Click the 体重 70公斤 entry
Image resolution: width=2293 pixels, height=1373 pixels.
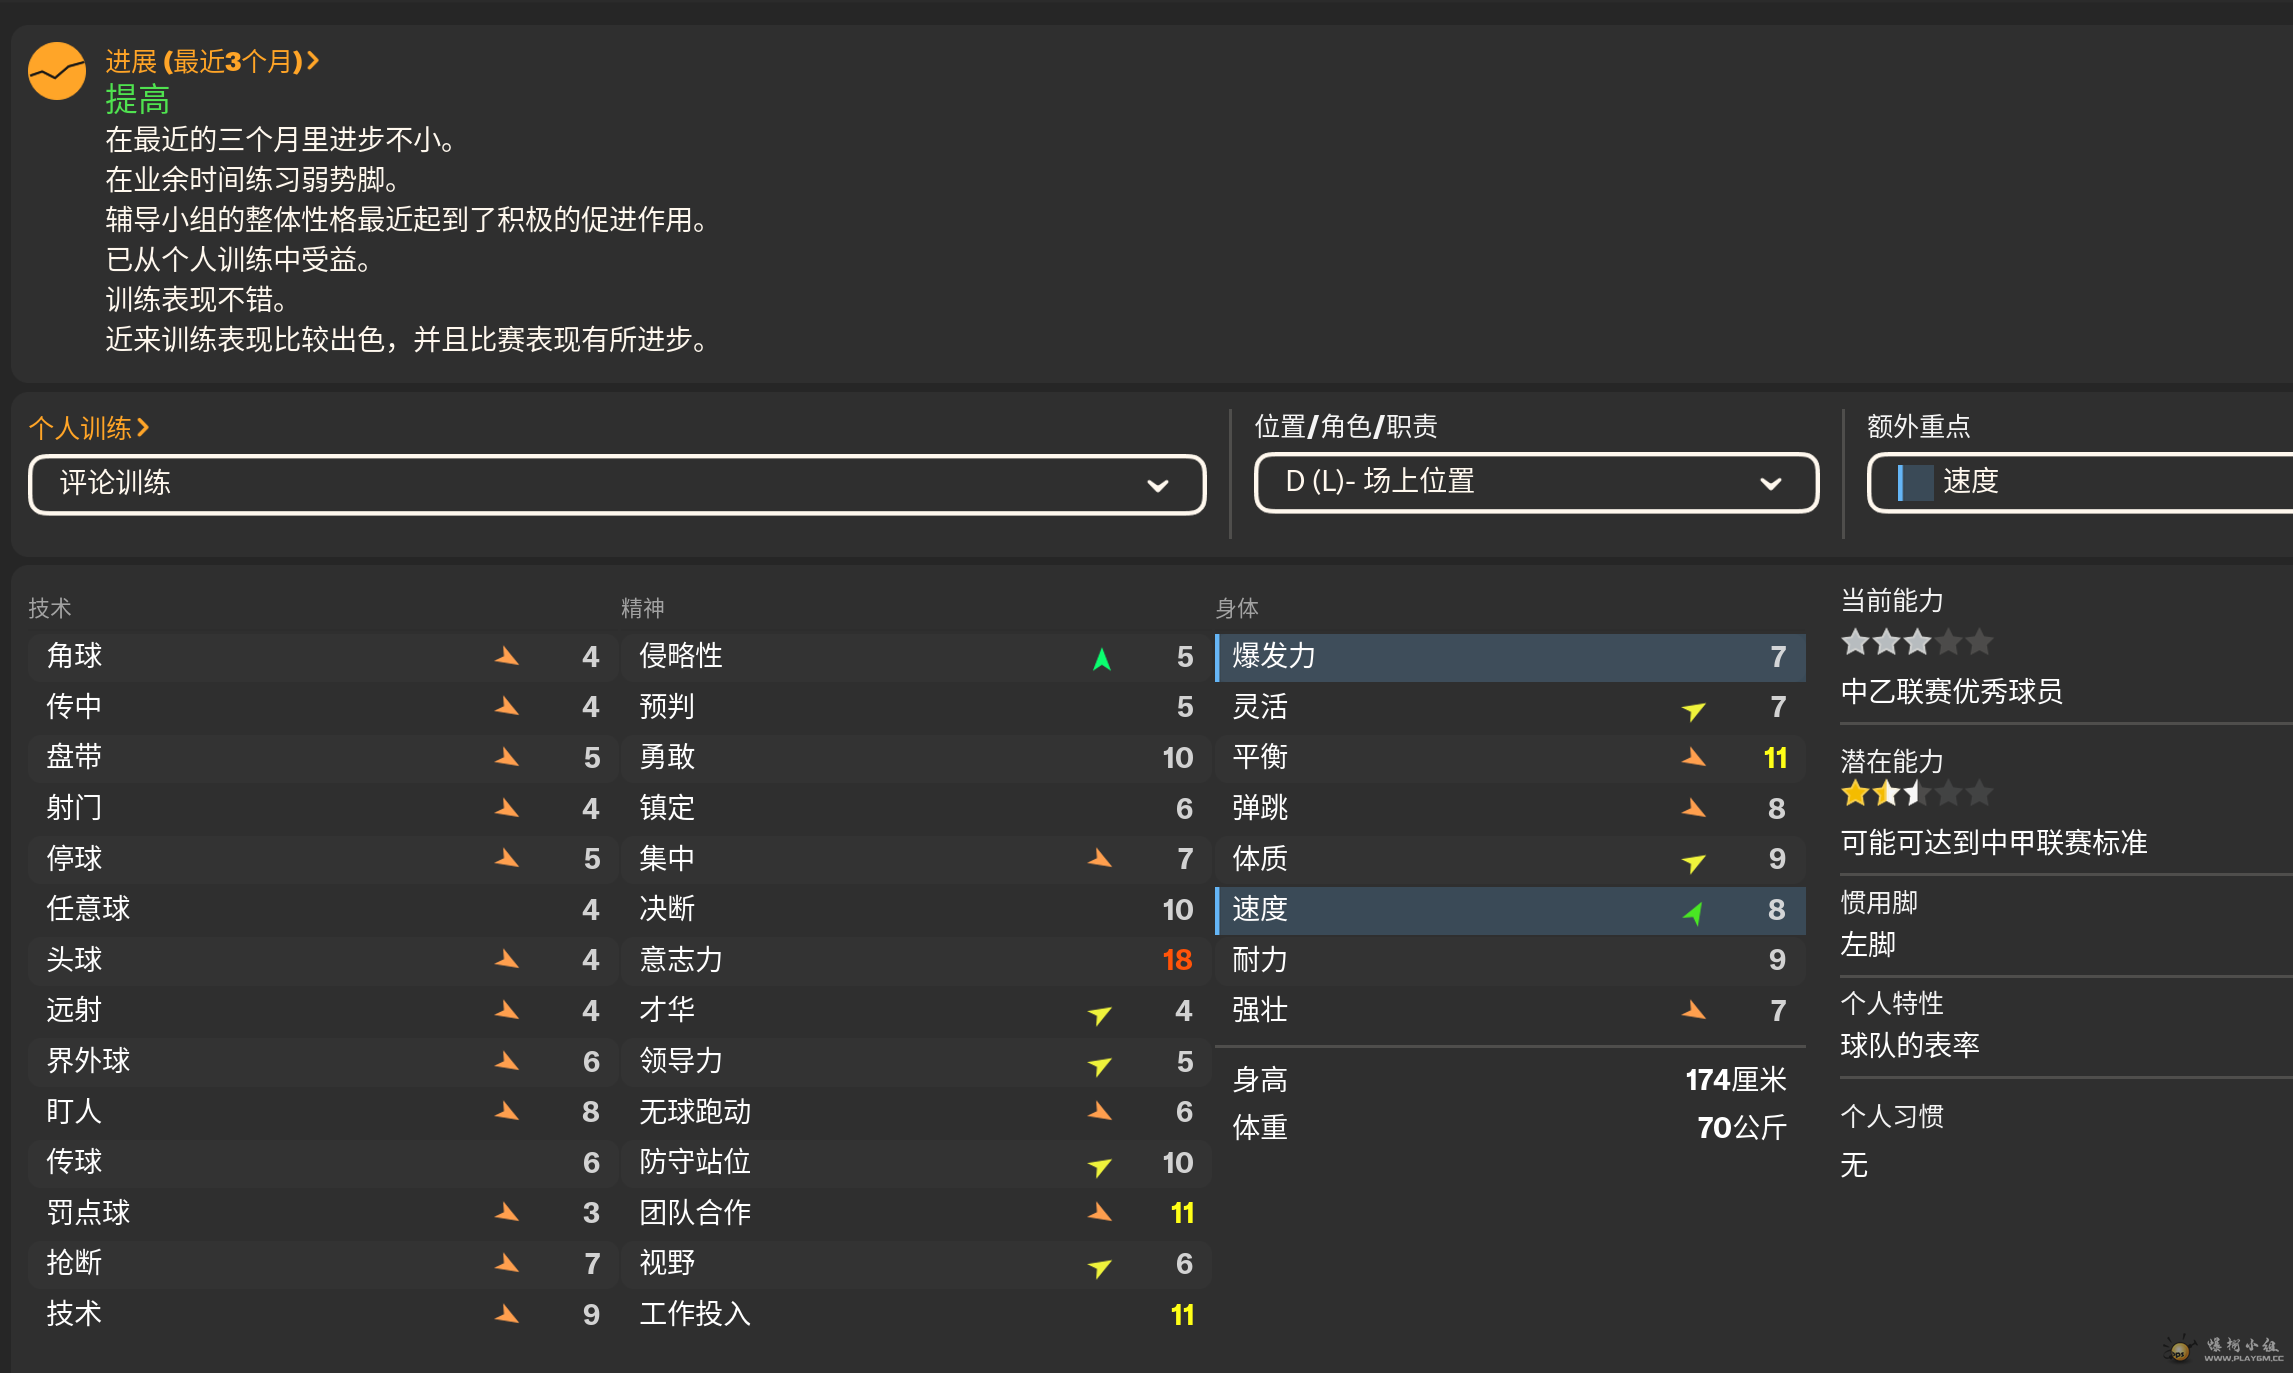[x=1510, y=1128]
